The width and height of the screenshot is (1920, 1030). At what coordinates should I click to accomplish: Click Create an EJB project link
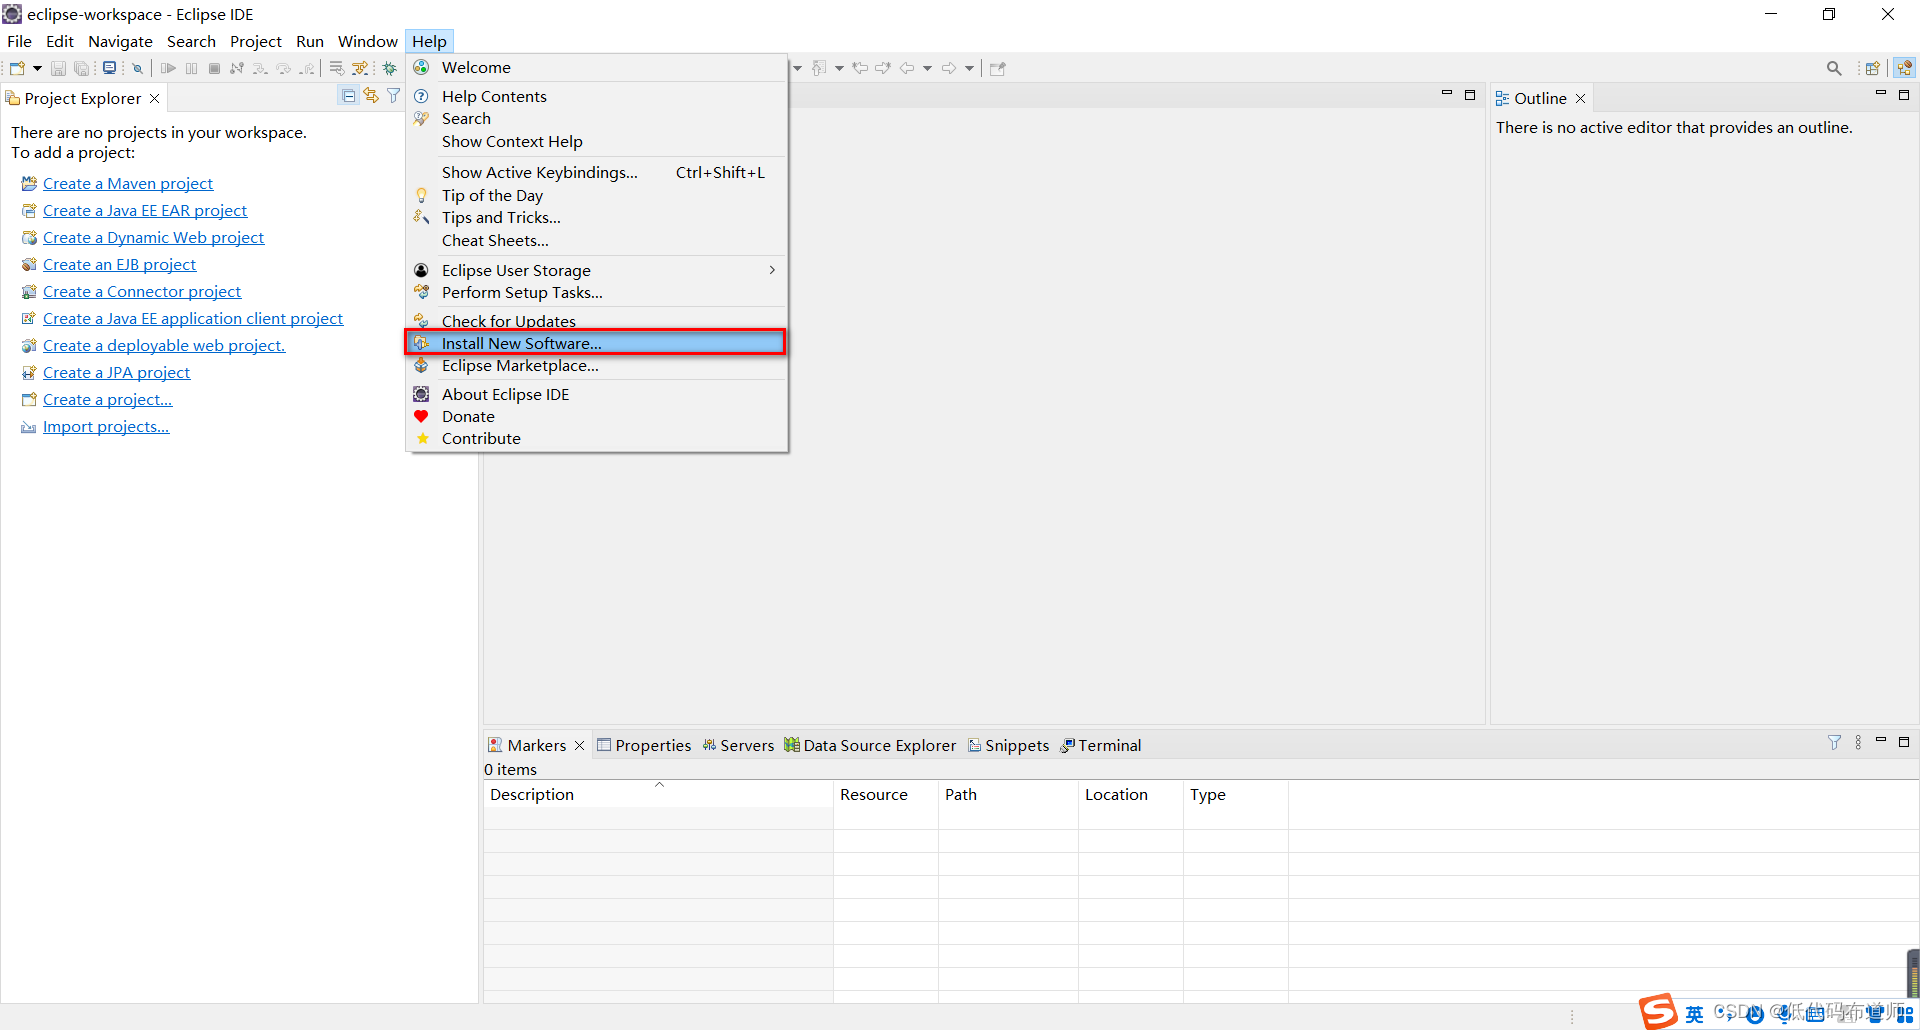click(120, 264)
